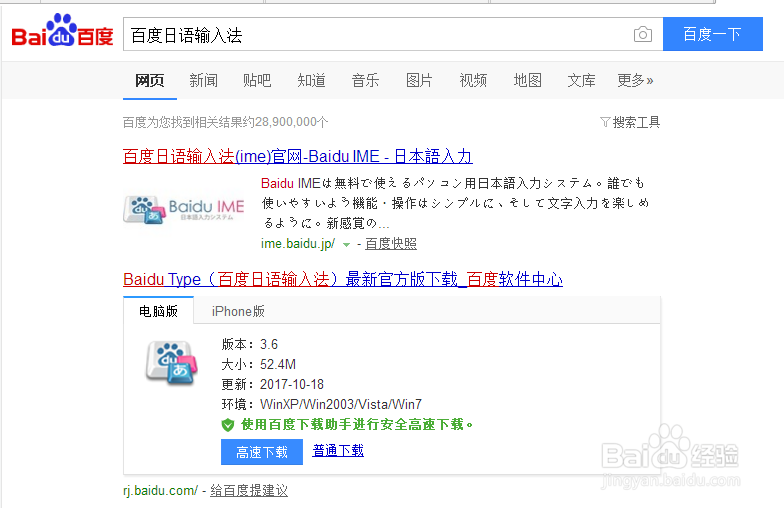This screenshot has height=508, width=784.
Task: Click the result count text 28,900,000个
Action: pos(291,122)
